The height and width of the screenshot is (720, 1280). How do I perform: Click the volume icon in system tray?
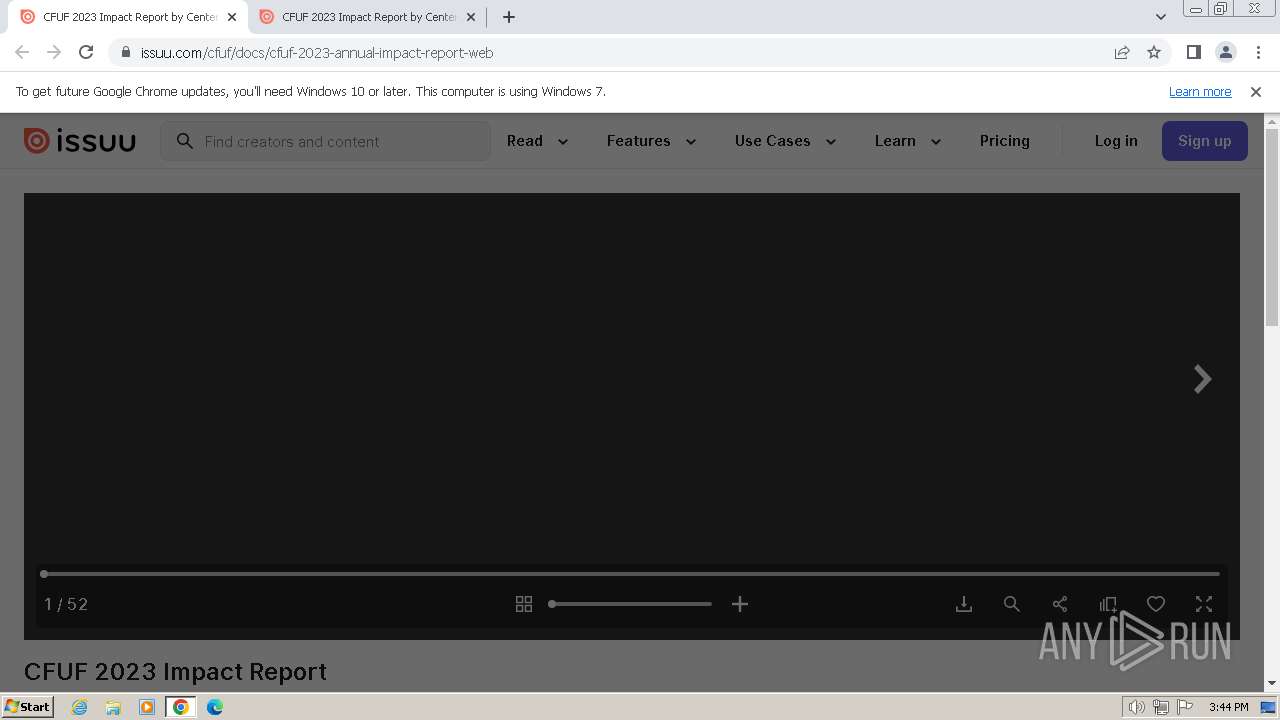1137,707
